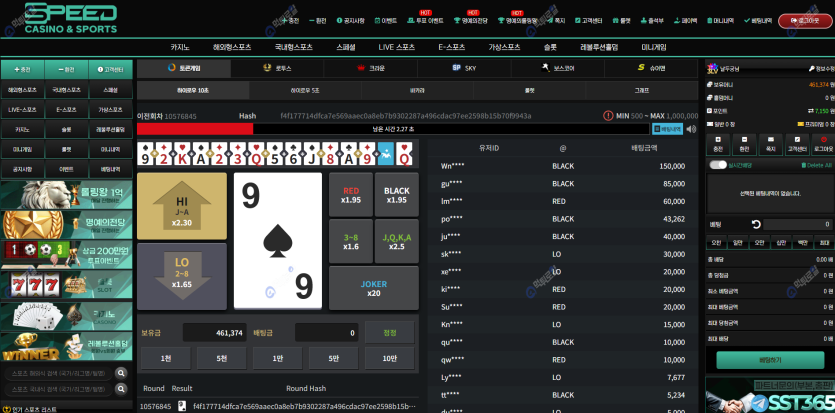Click the points exchange arrows icon
The height and width of the screenshot is (413, 835).
(810, 111)
